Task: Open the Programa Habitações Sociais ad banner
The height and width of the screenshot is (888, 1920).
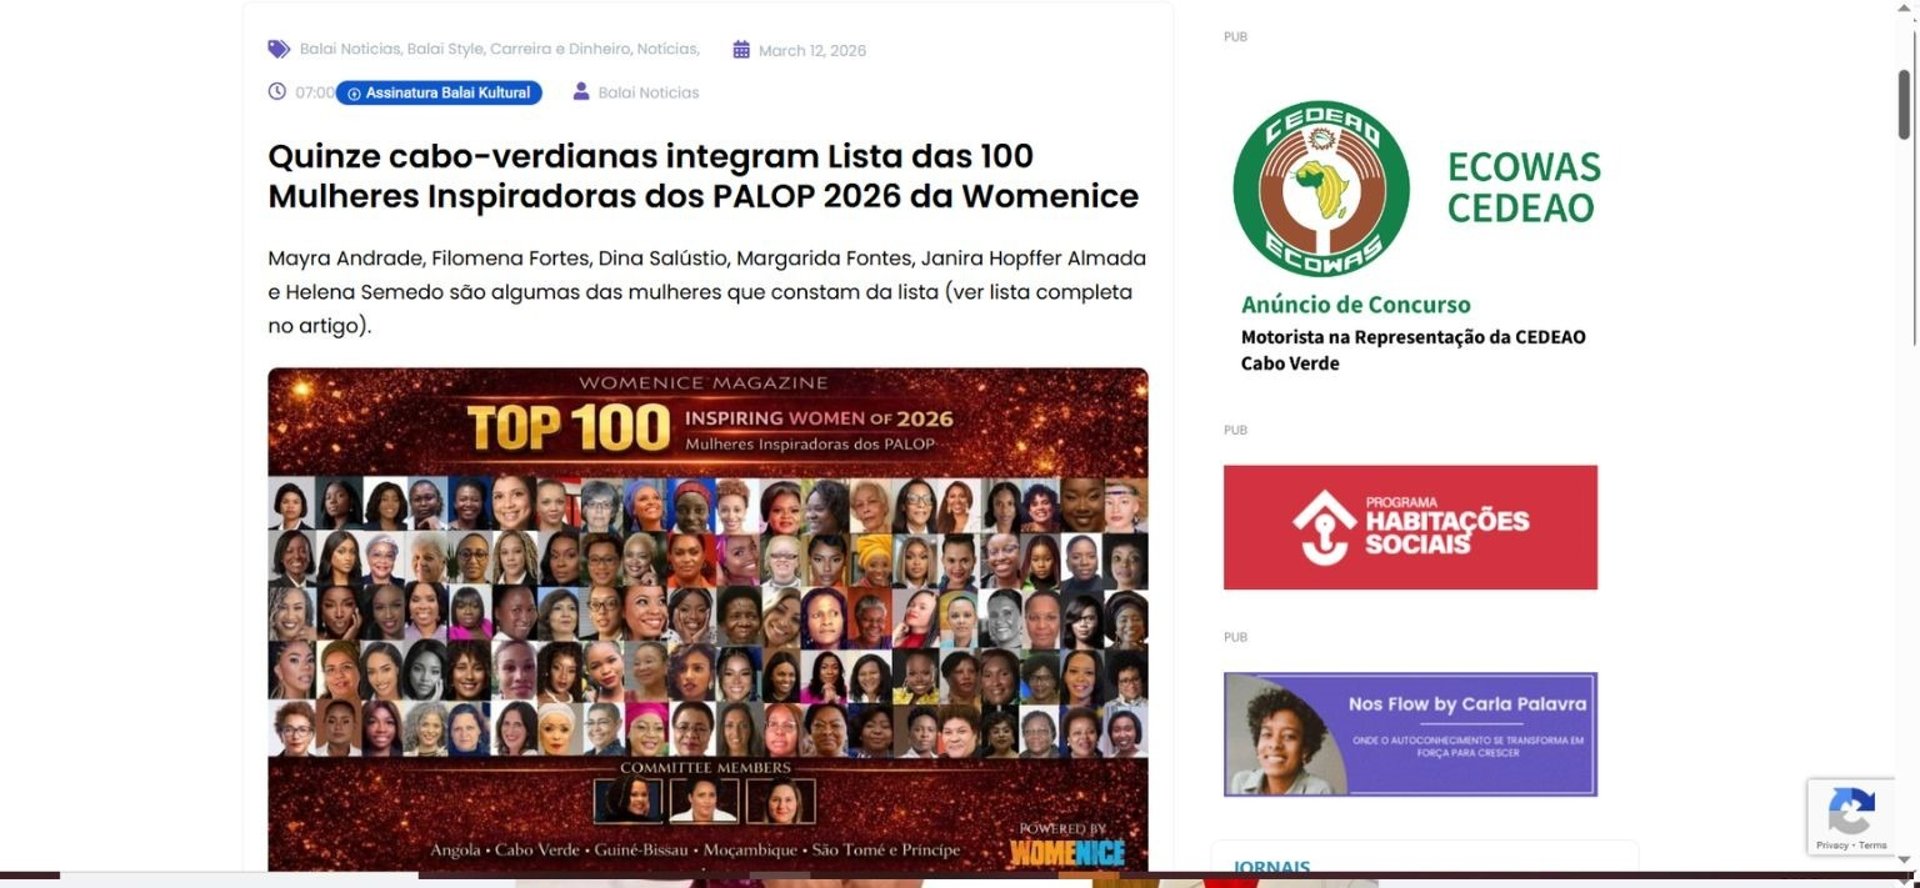Action: point(1410,527)
